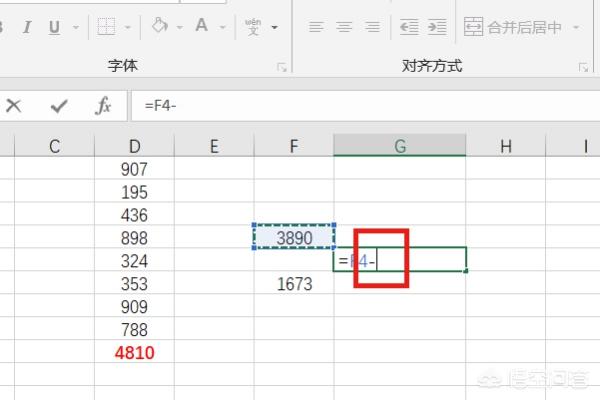The width and height of the screenshot is (600, 400).
Task: Increase indent
Action: click(x=437, y=27)
